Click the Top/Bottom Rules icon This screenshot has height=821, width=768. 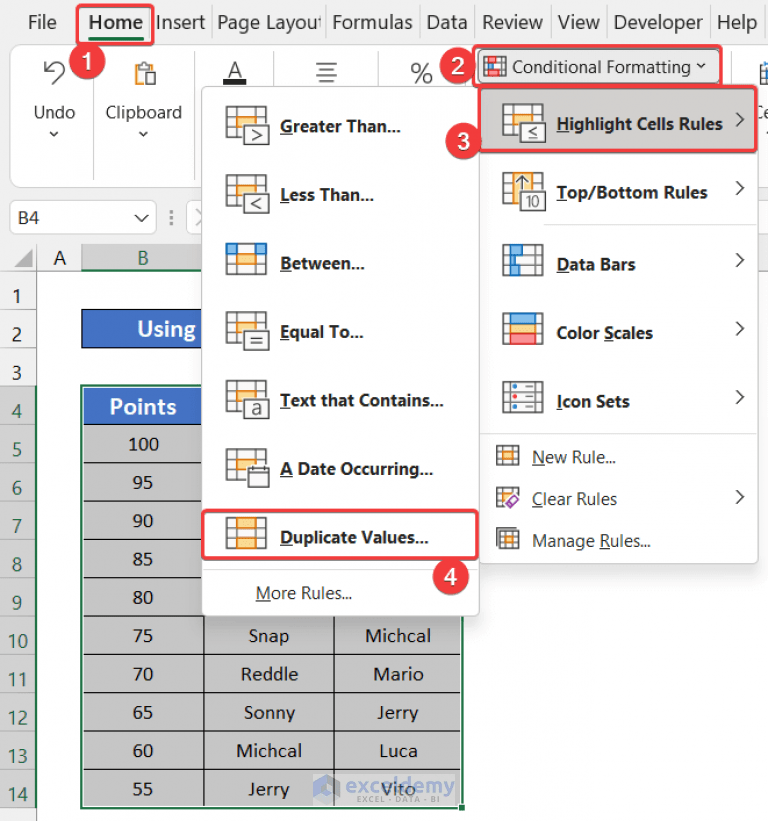pyautogui.click(x=524, y=192)
